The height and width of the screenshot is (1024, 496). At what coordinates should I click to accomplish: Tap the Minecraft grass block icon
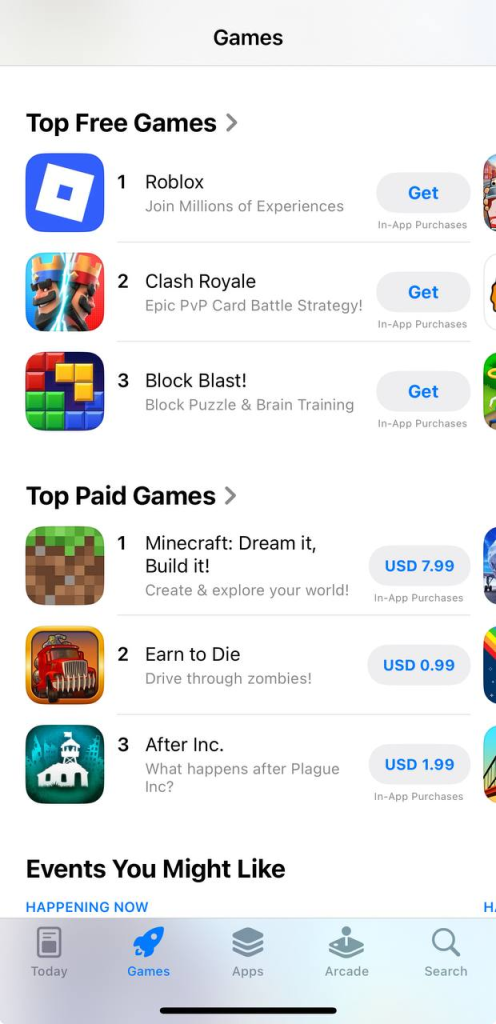65,566
